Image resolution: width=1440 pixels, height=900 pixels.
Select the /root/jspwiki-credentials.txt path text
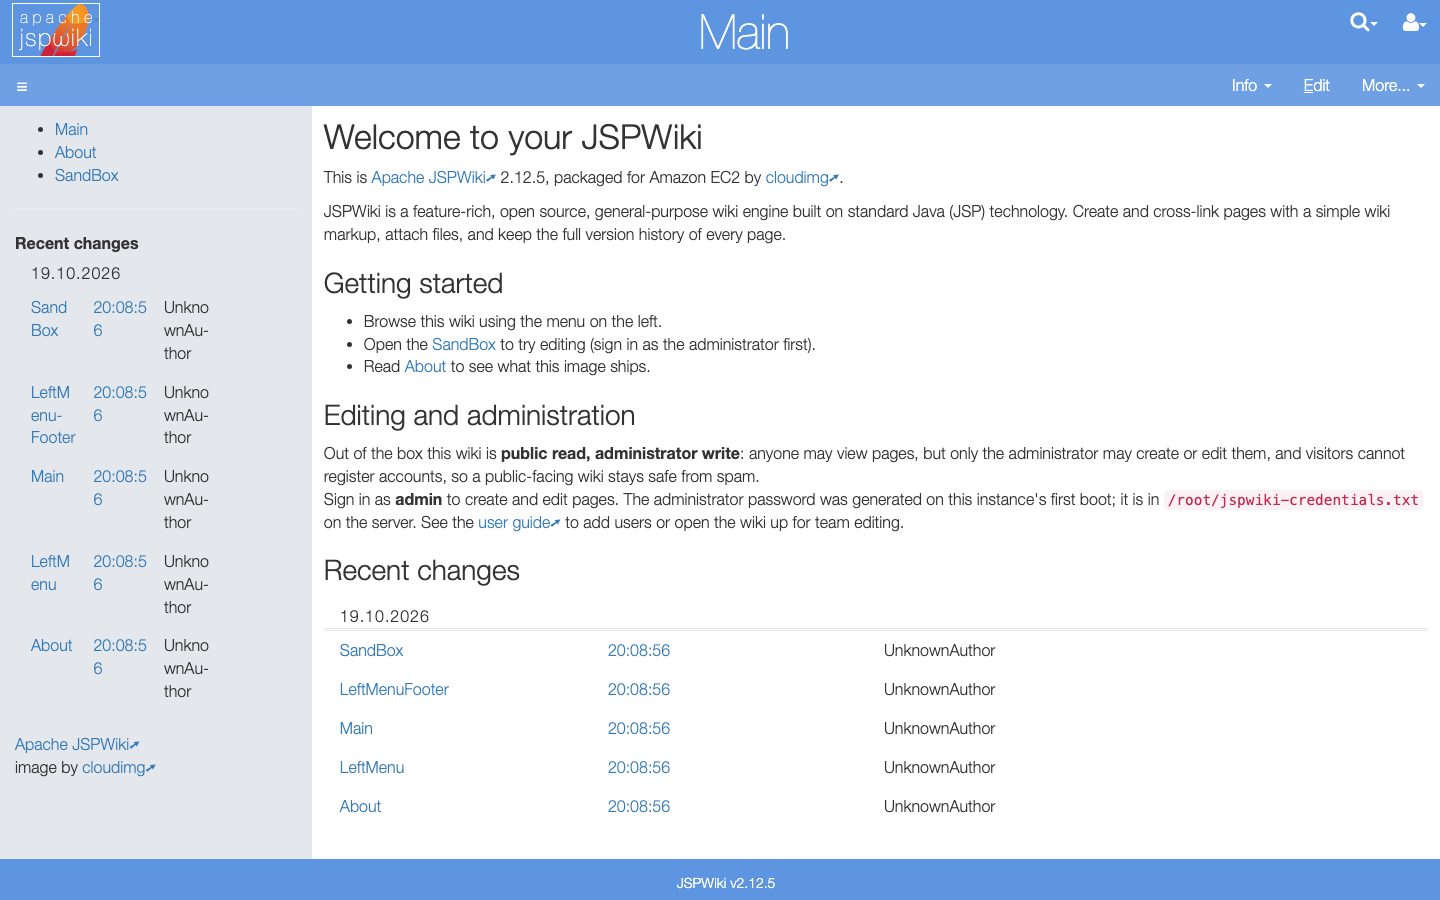pyautogui.click(x=1293, y=500)
